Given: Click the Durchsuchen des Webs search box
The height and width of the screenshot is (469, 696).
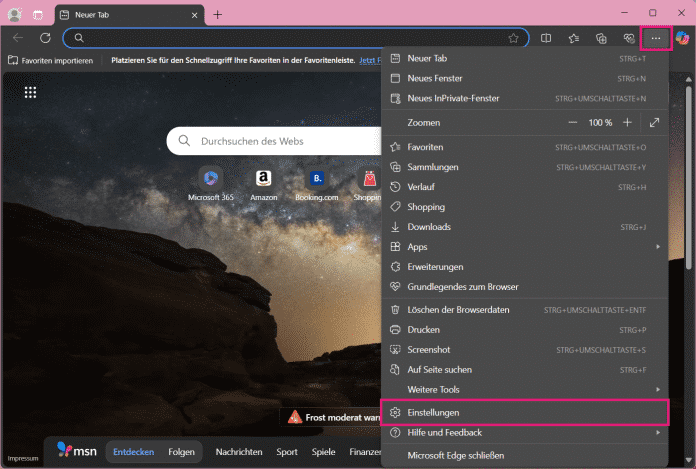Looking at the screenshot, I should click(280, 141).
